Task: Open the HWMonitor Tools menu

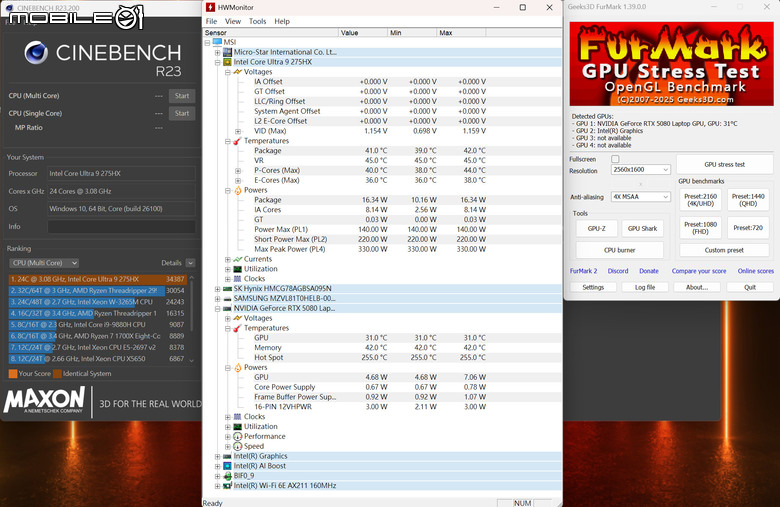Action: (257, 21)
